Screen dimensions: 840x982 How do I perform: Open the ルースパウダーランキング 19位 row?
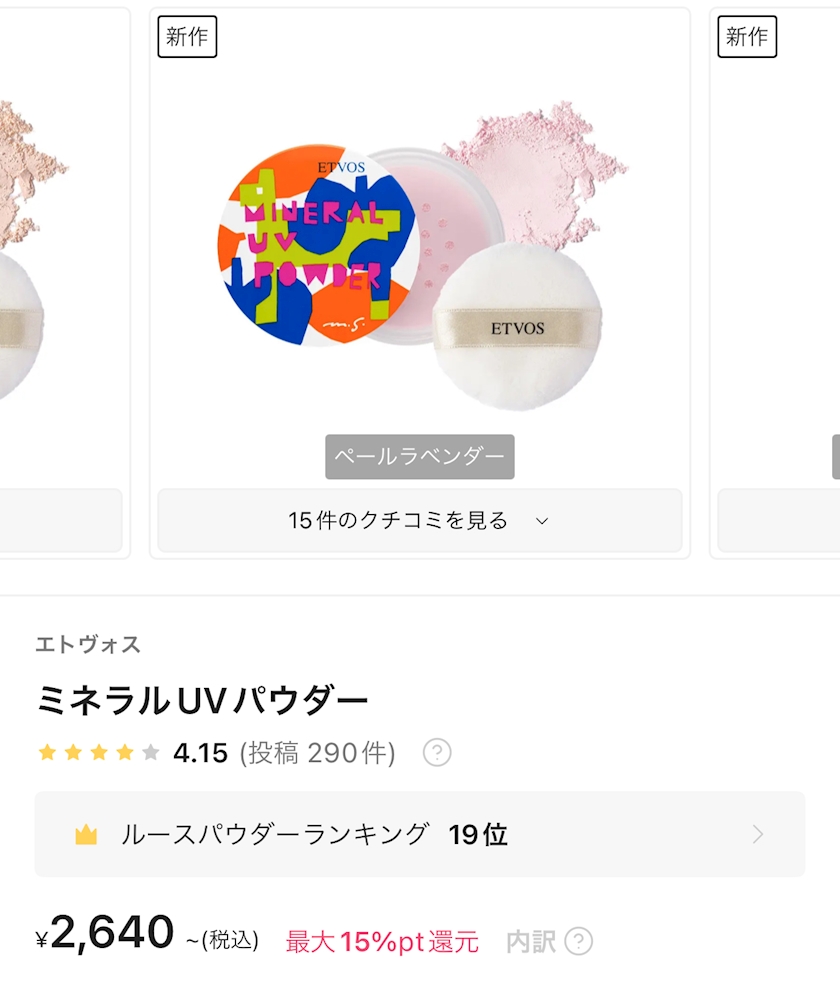(x=419, y=835)
